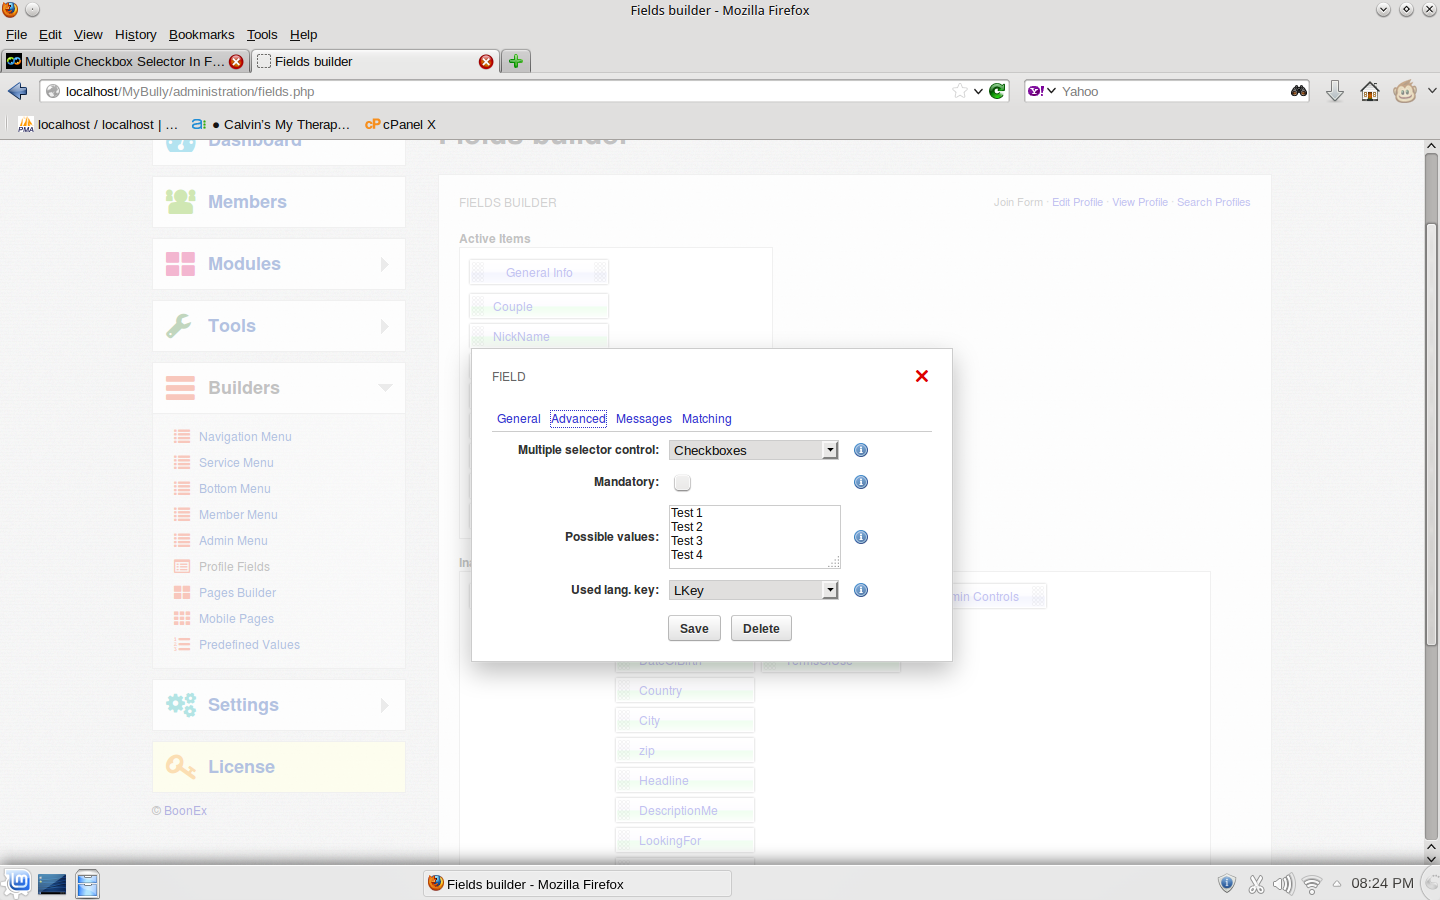1440x900 pixels.
Task: Click info icon next to Mandatory
Action: (x=860, y=482)
